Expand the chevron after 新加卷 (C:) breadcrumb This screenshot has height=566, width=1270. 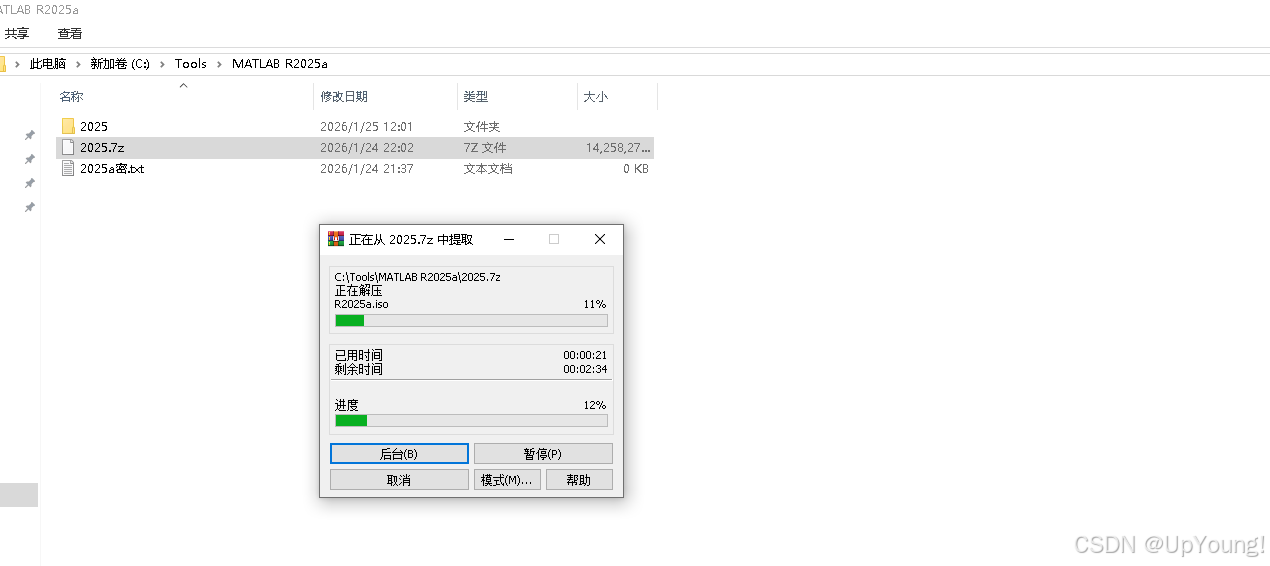162,63
